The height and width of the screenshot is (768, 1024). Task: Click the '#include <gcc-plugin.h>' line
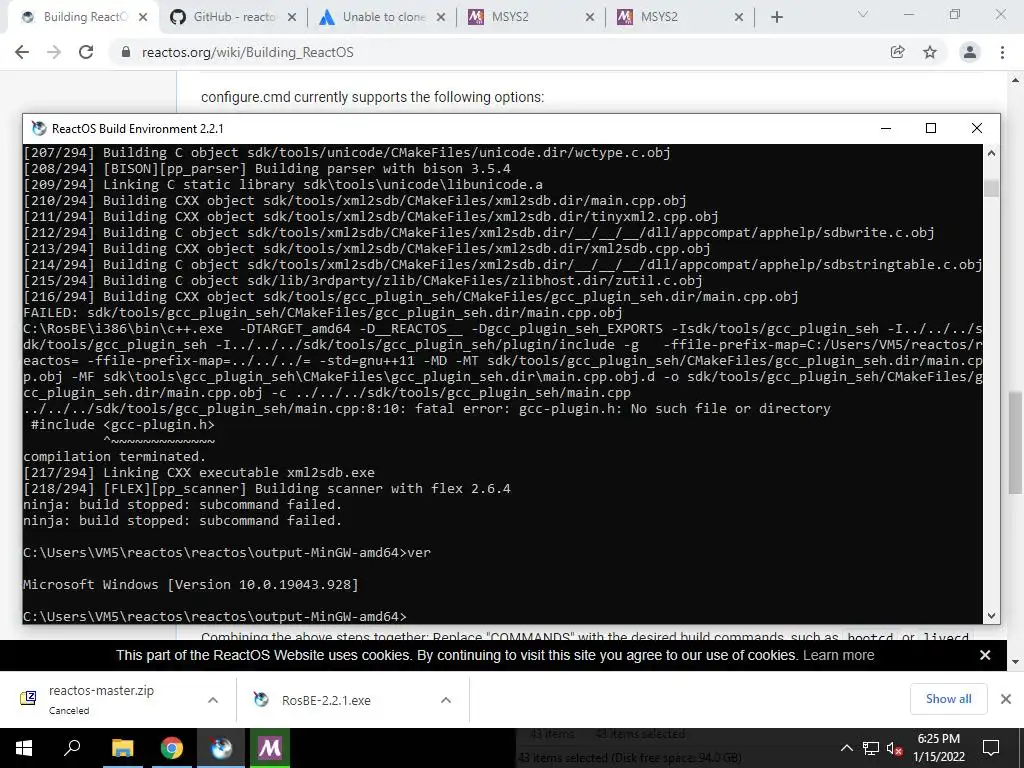coord(123,424)
